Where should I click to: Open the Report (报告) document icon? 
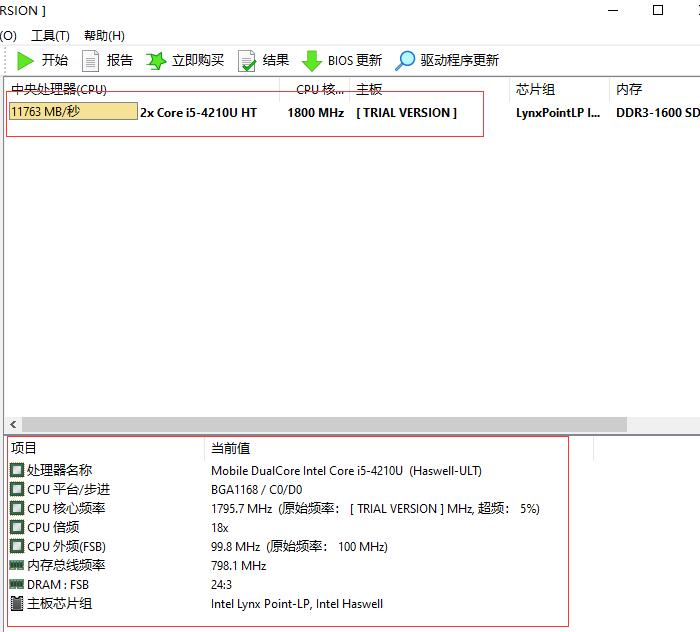coord(91,61)
